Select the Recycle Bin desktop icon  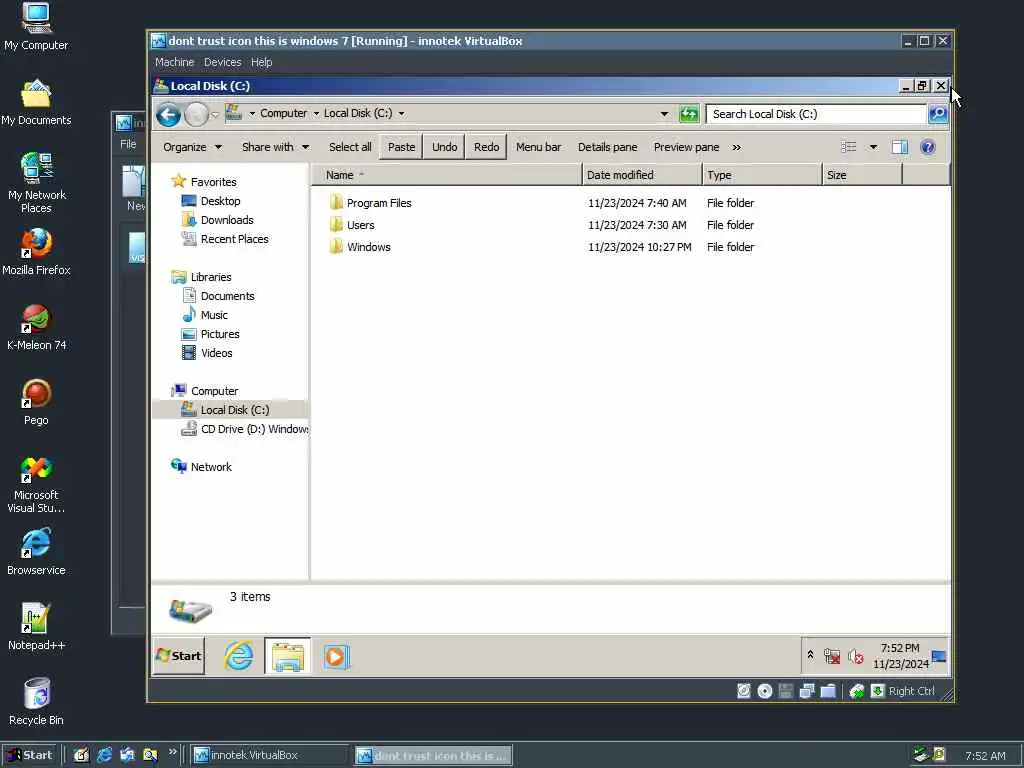(36, 702)
